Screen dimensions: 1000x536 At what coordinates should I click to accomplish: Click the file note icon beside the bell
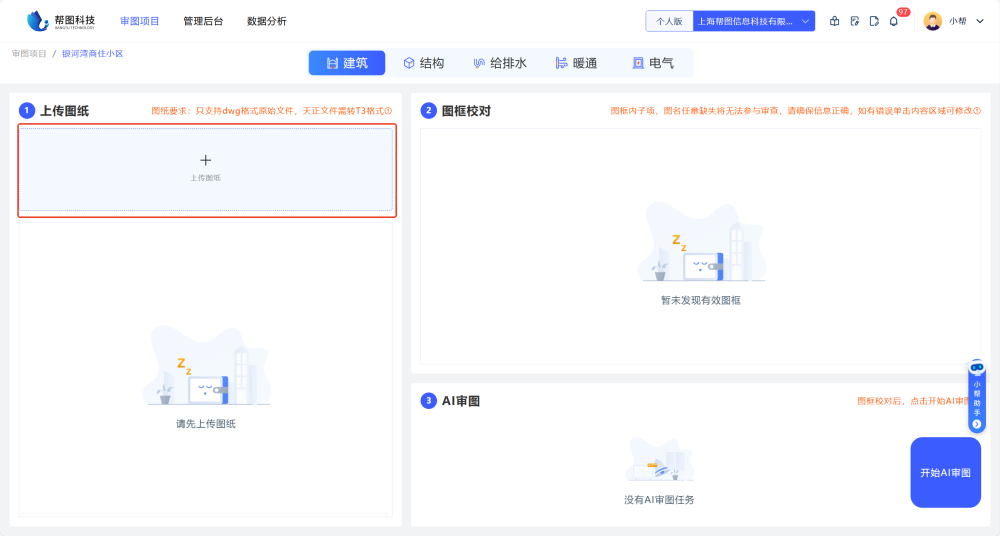pos(874,21)
